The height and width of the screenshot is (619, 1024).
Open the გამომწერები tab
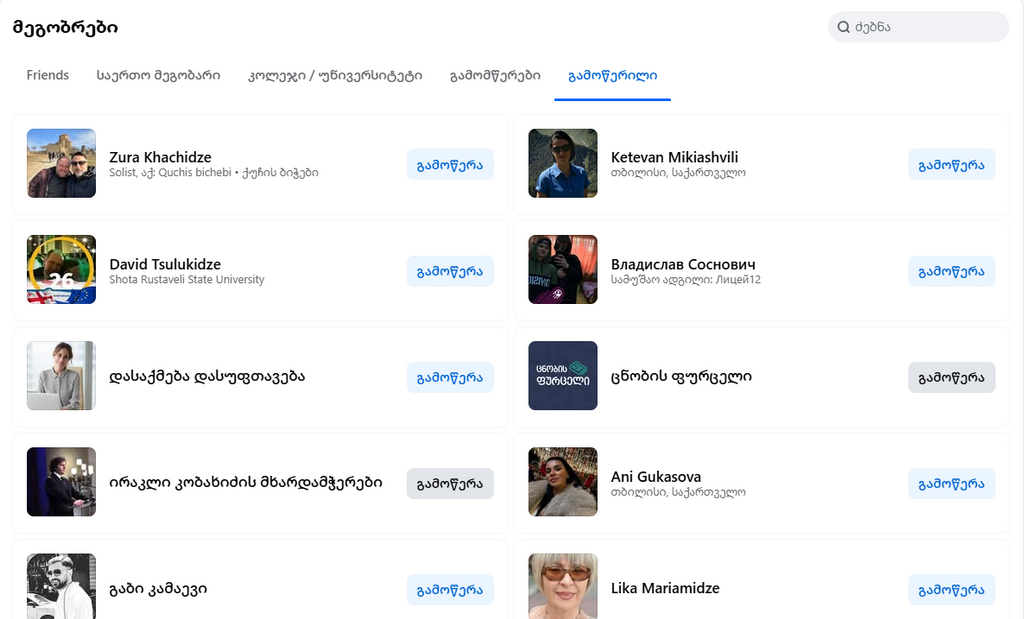[495, 75]
